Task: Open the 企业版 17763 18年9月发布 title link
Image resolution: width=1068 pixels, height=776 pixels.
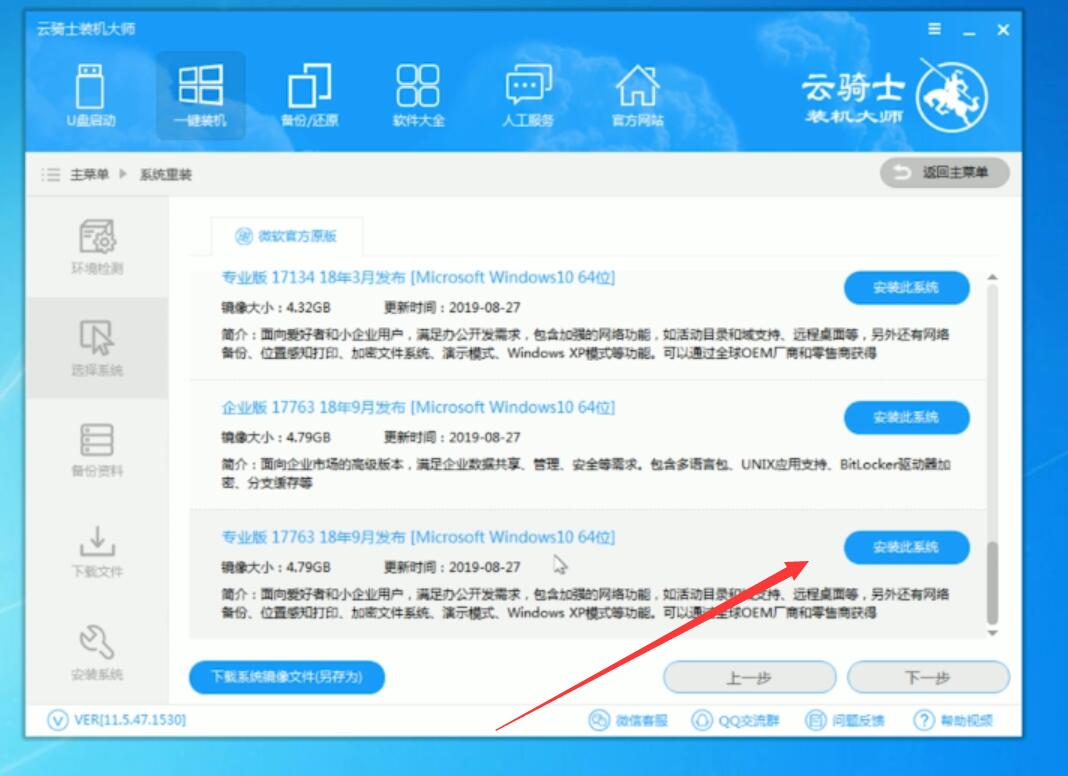Action: pos(418,407)
